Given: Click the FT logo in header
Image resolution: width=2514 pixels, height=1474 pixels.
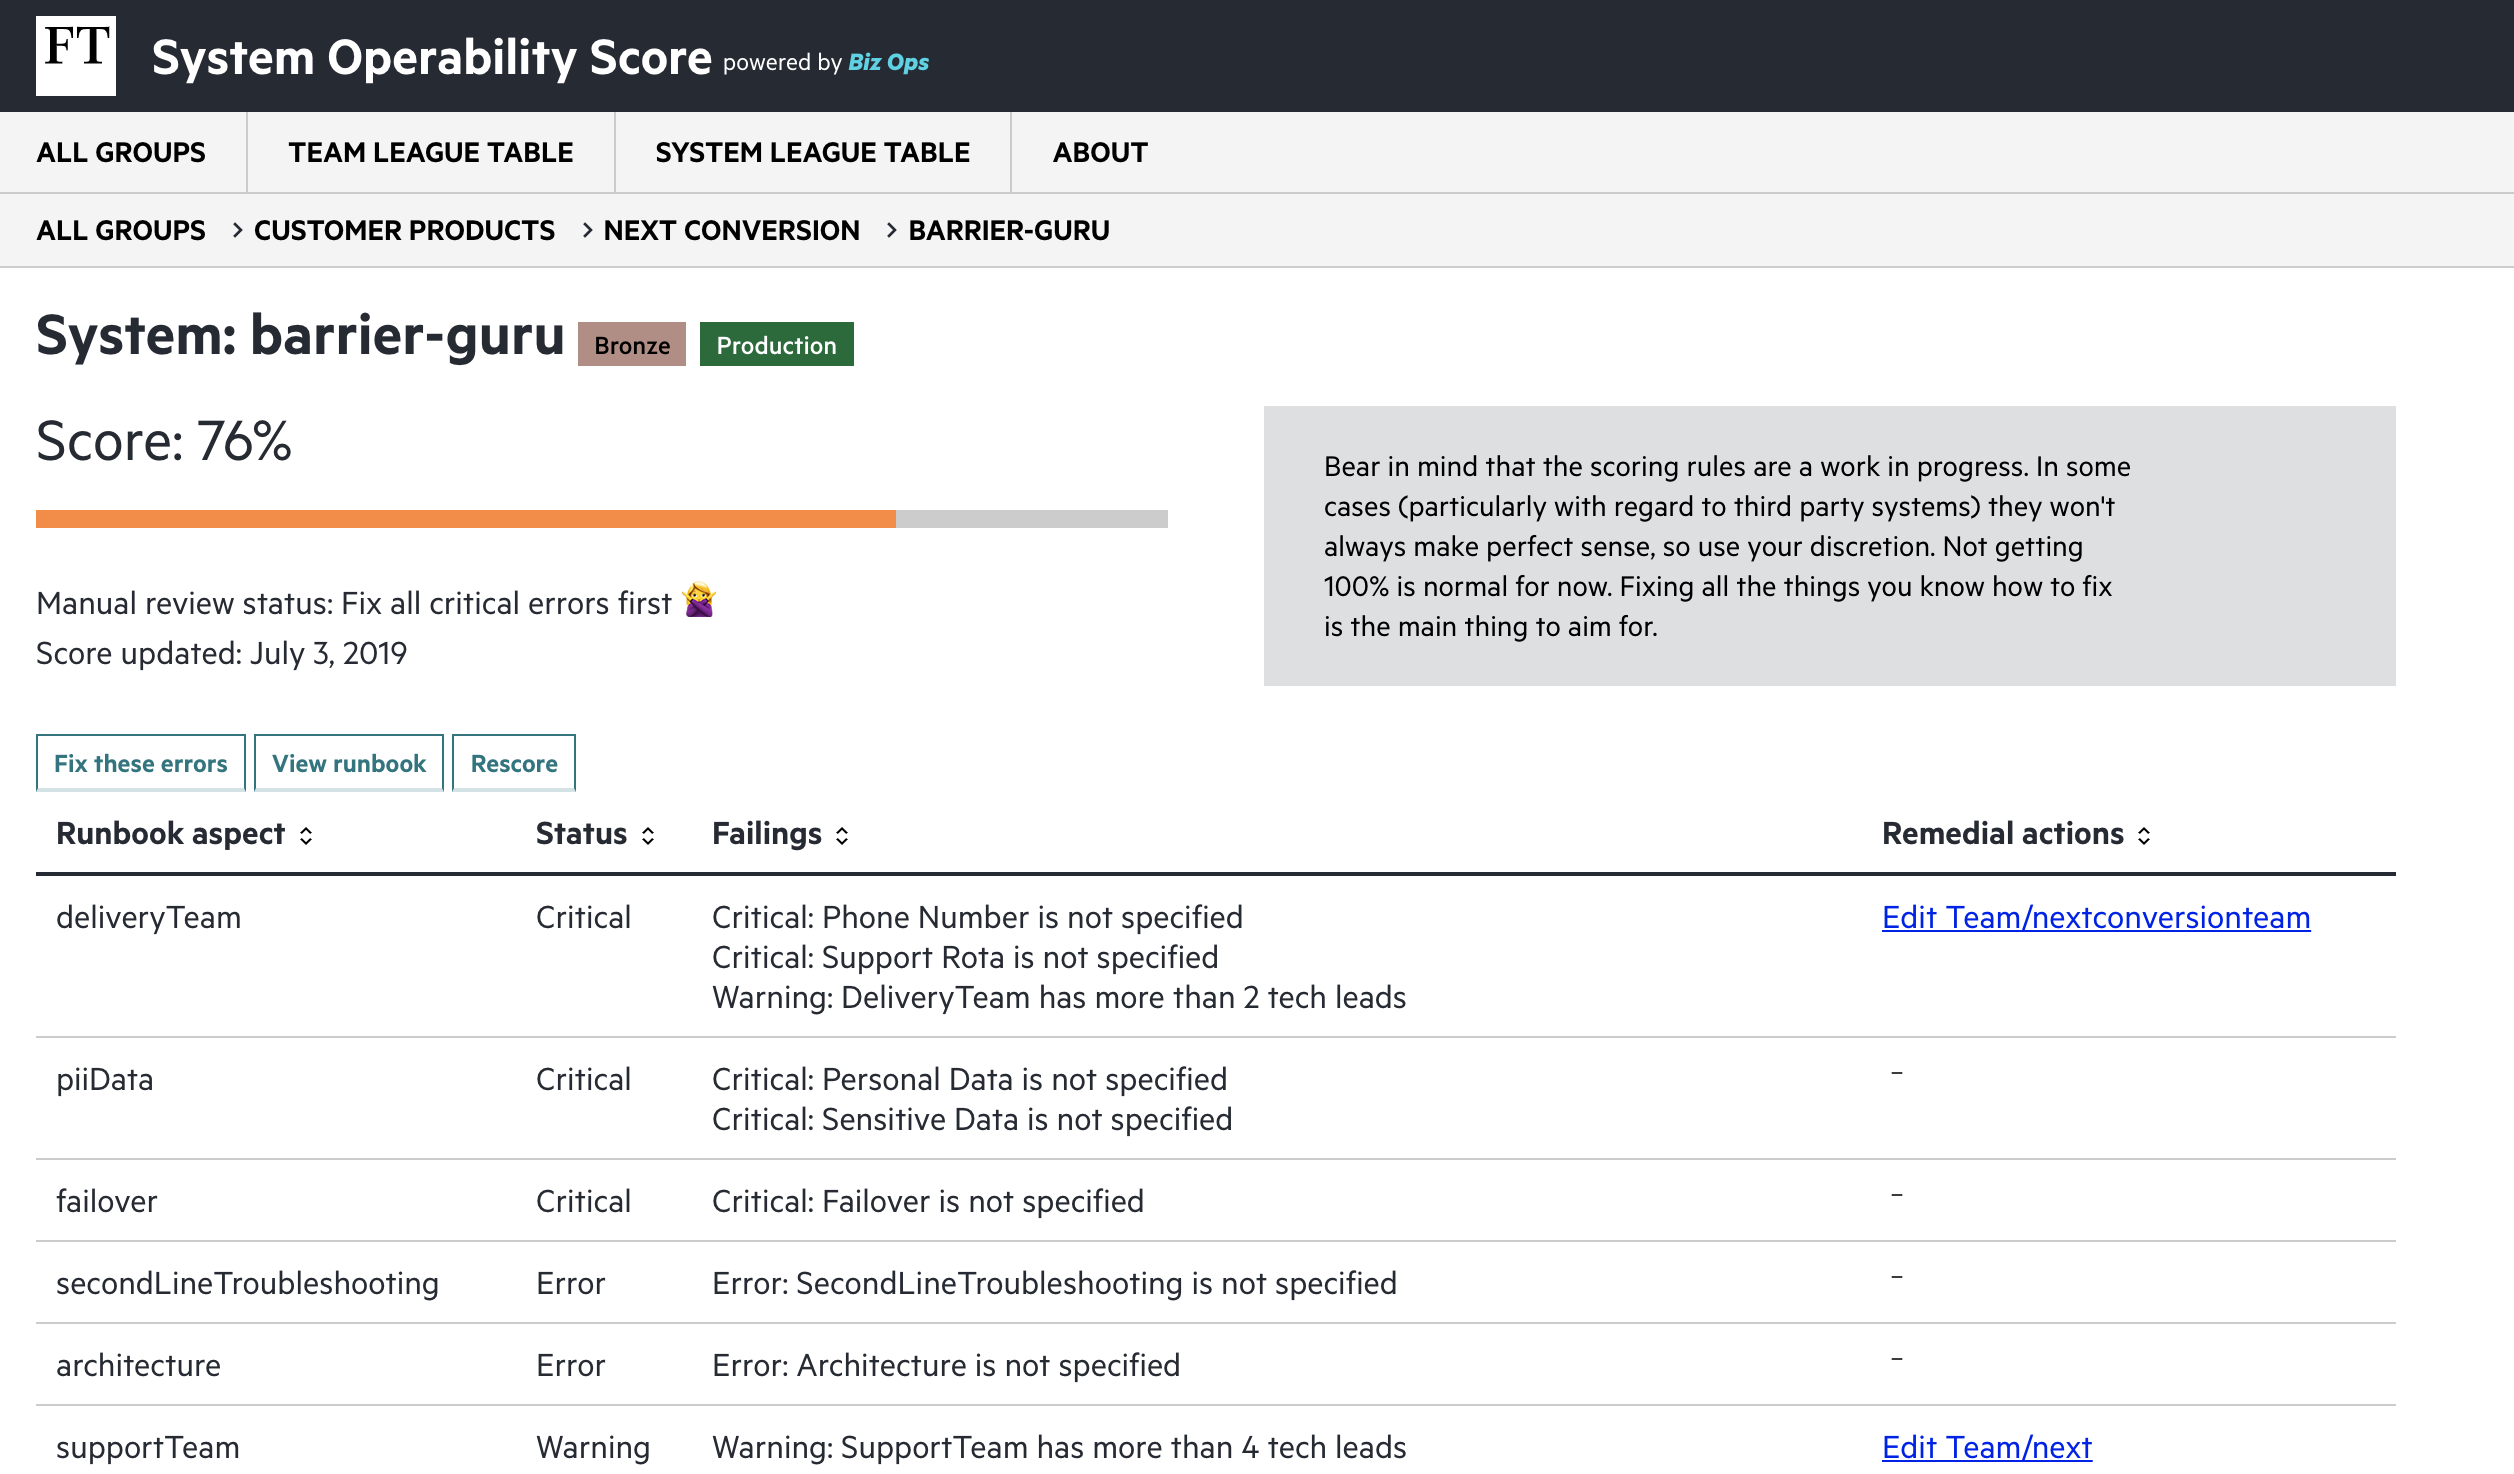Looking at the screenshot, I should click(76, 56).
